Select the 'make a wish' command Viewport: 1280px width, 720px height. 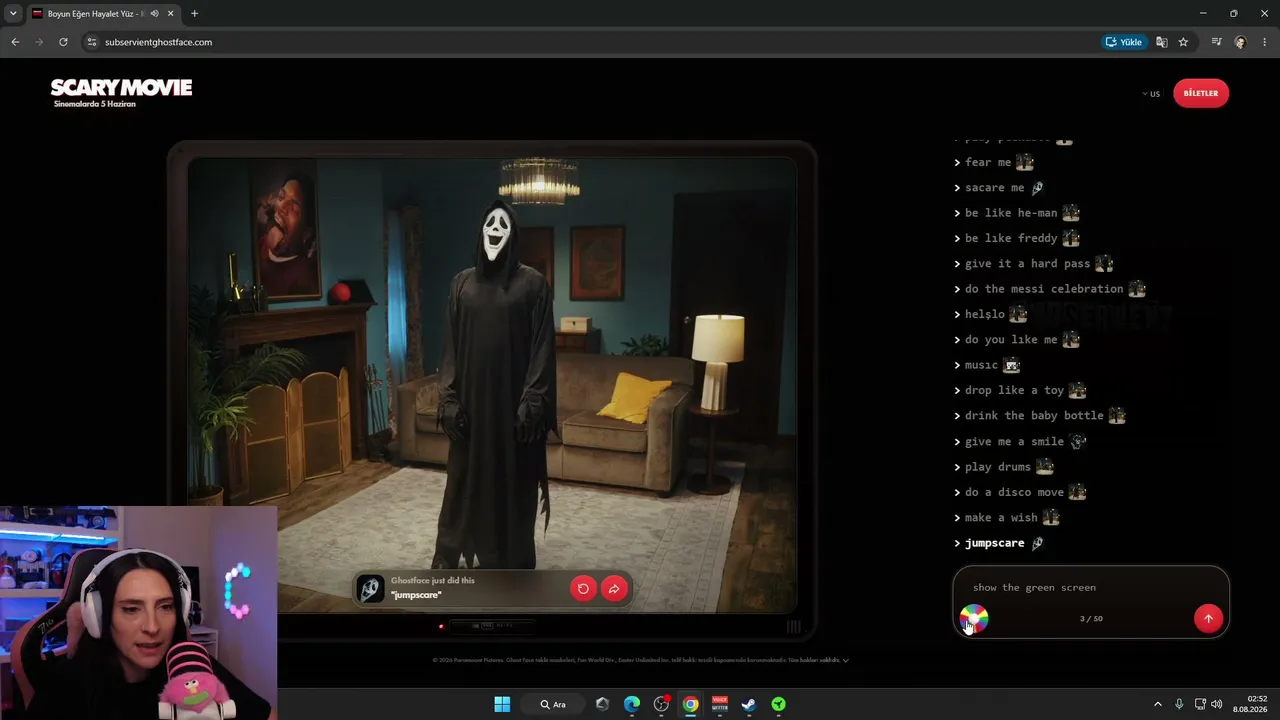pyautogui.click(x=1001, y=518)
